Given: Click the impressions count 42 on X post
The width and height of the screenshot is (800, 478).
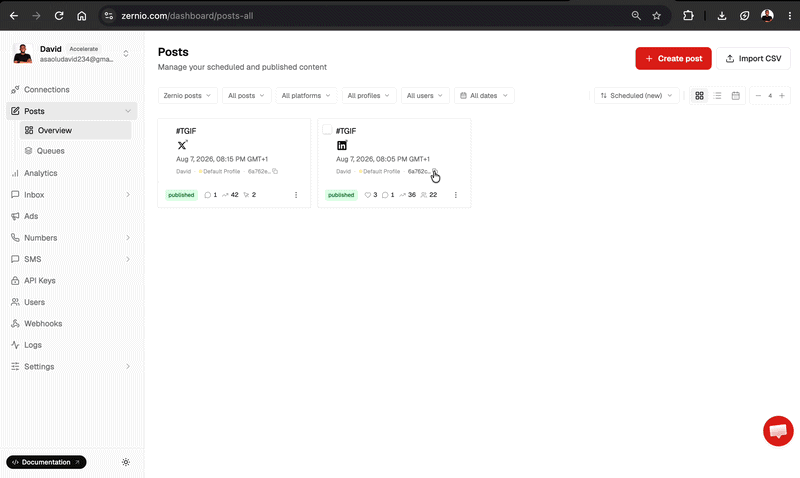Looking at the screenshot, I should [230, 195].
